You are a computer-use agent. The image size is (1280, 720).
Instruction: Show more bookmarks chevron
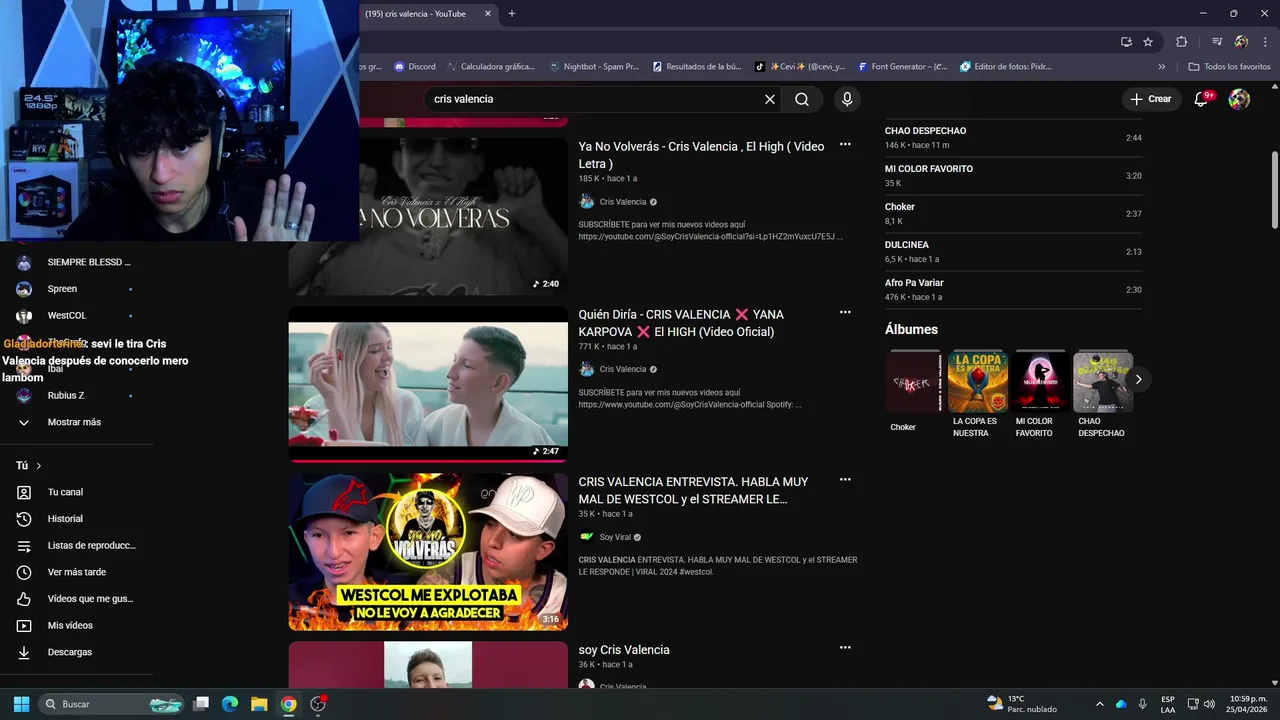coord(1161,67)
